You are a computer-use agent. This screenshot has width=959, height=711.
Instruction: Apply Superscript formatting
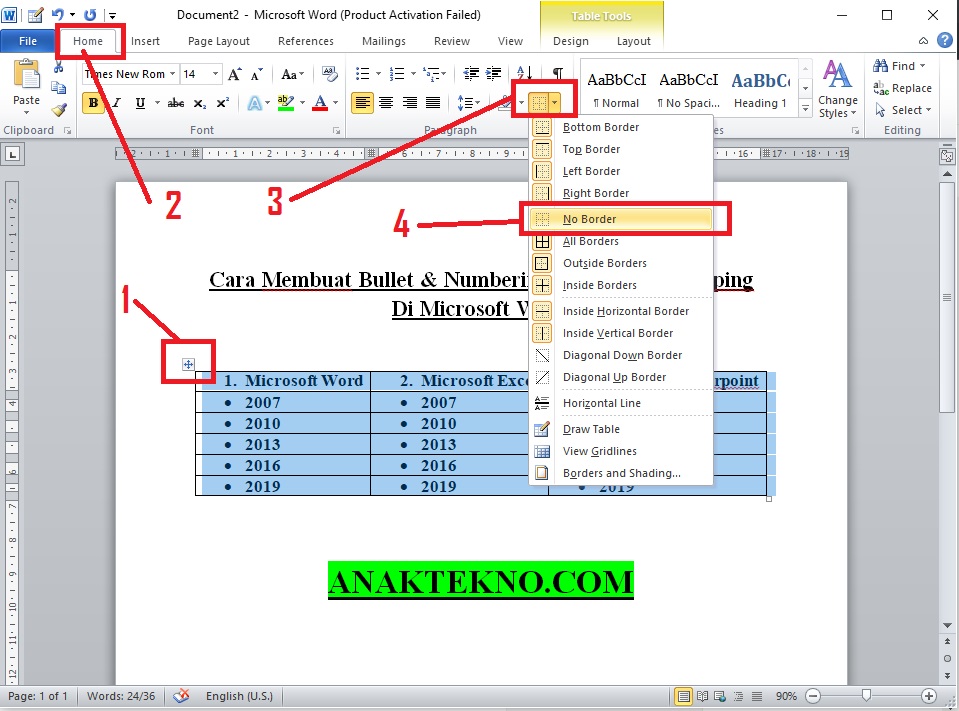223,103
